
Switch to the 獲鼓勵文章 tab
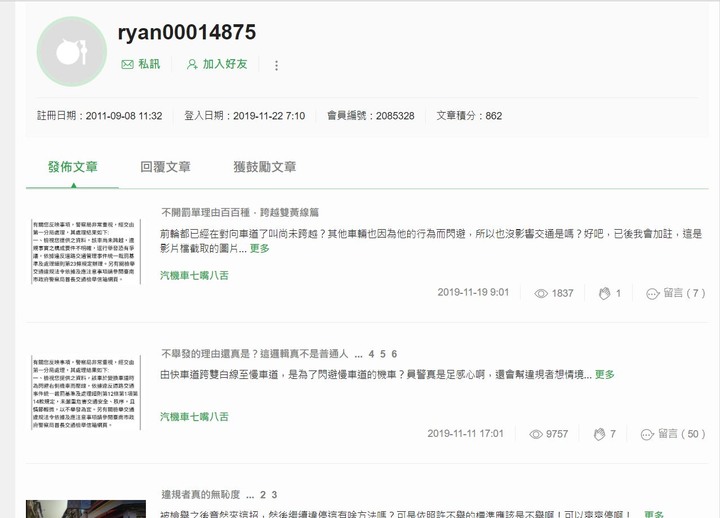[264, 167]
